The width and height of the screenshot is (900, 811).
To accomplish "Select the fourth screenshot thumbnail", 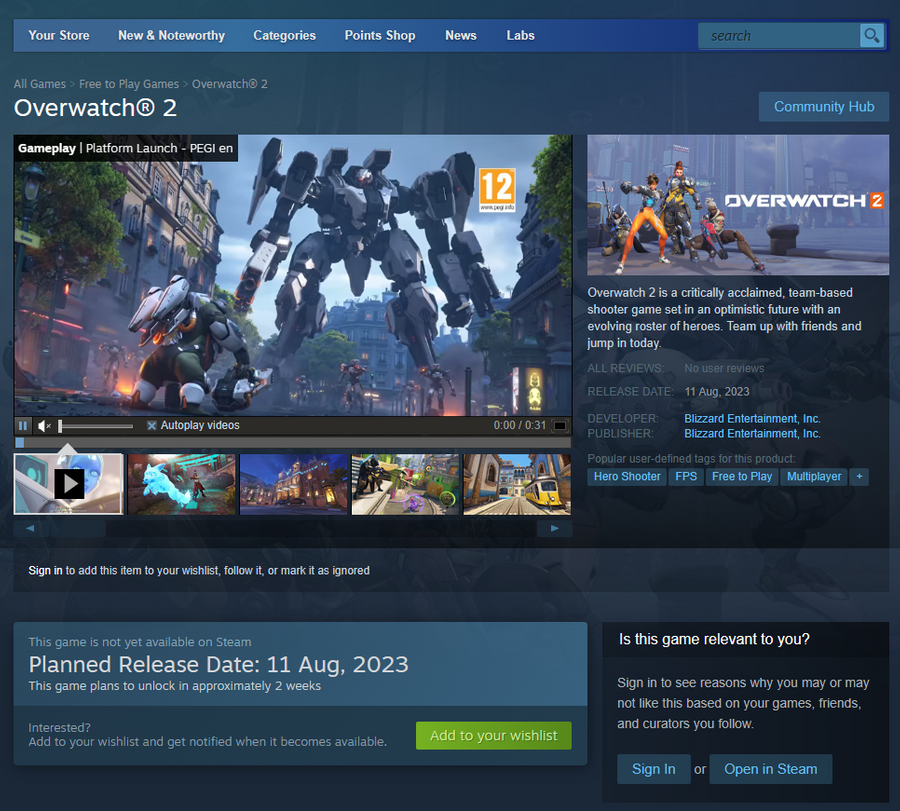I will click(405, 484).
